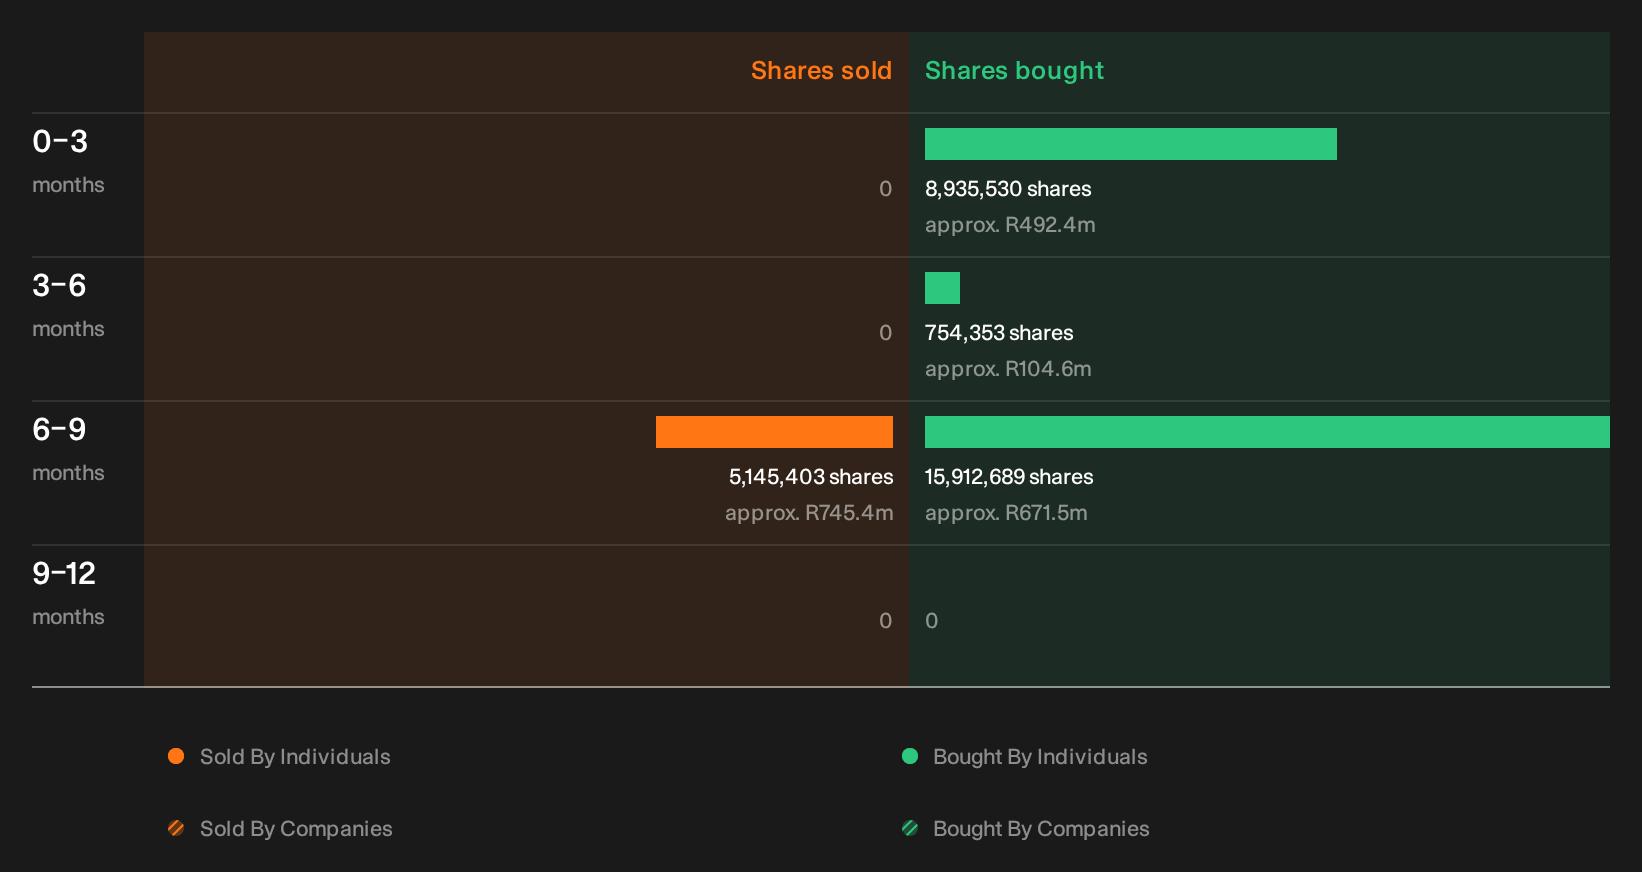
Task: Click the zero sold value for 0-3 months
Action: pos(886,189)
